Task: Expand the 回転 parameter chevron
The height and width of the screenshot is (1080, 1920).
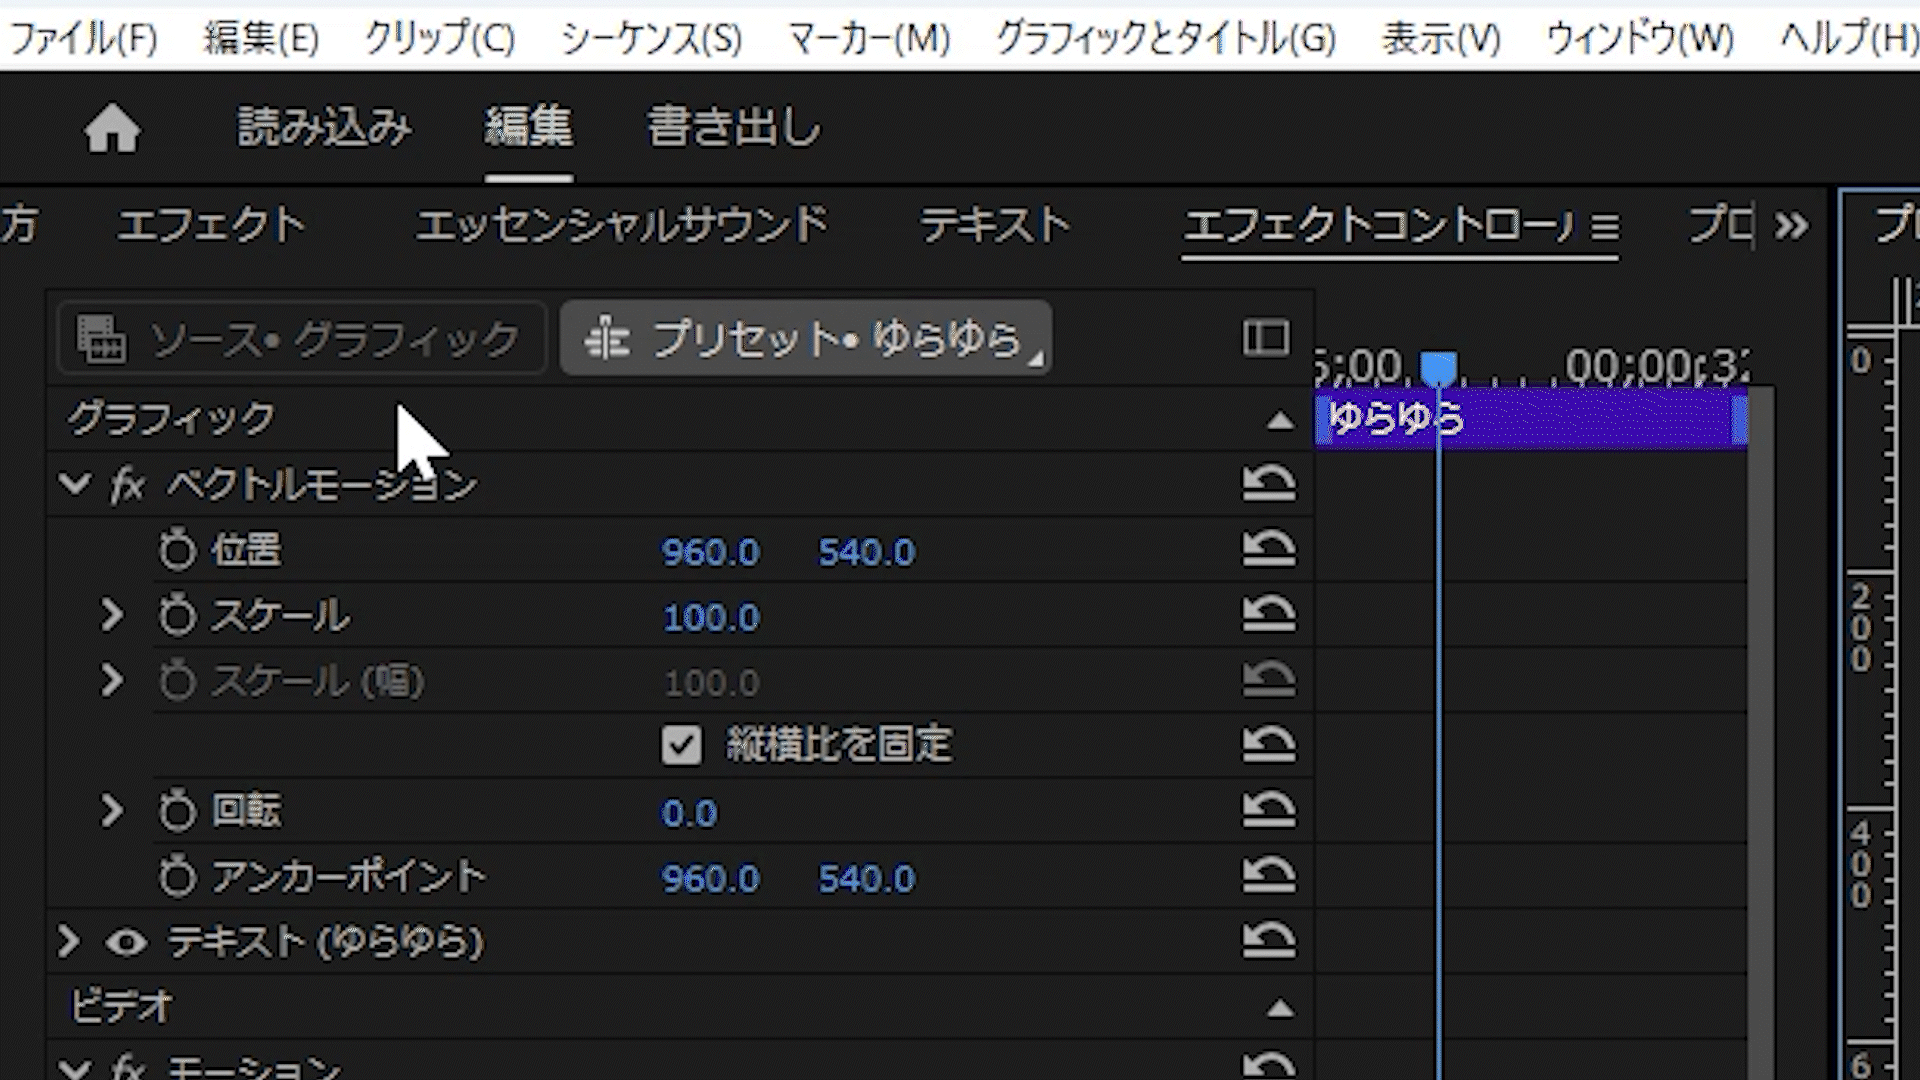Action: coord(111,811)
